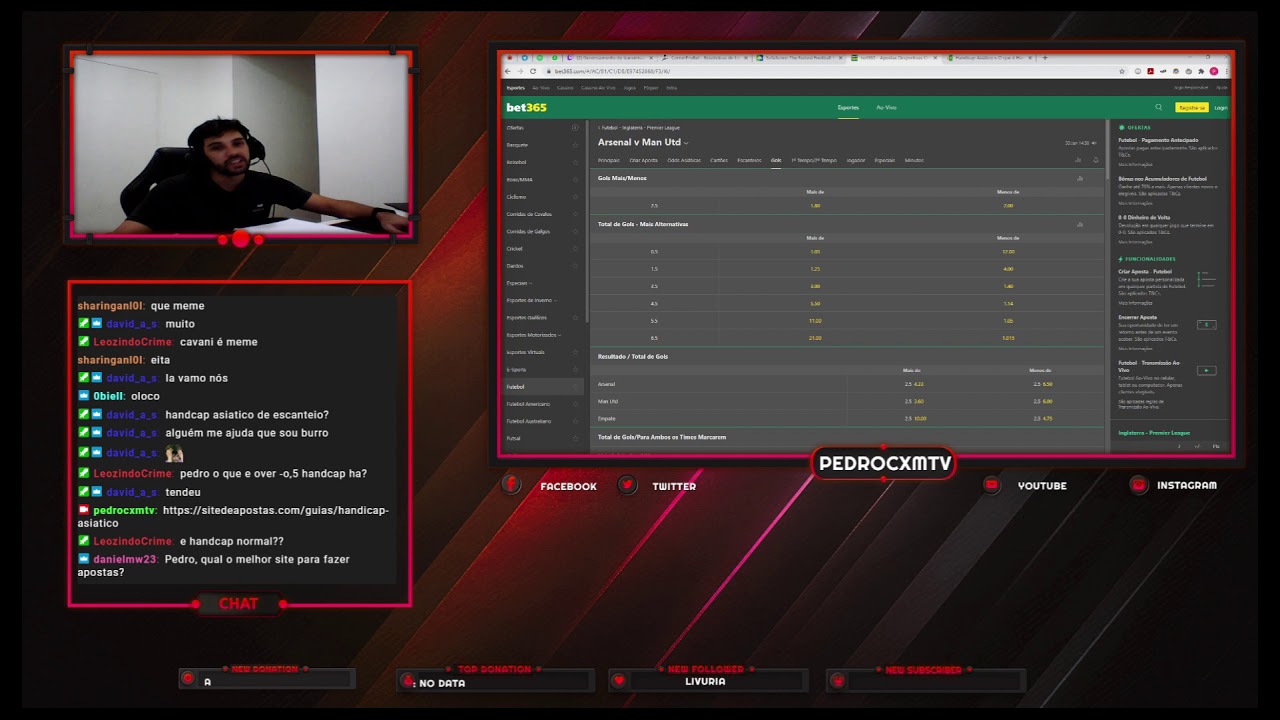Reload the bet365 page

tap(532, 71)
